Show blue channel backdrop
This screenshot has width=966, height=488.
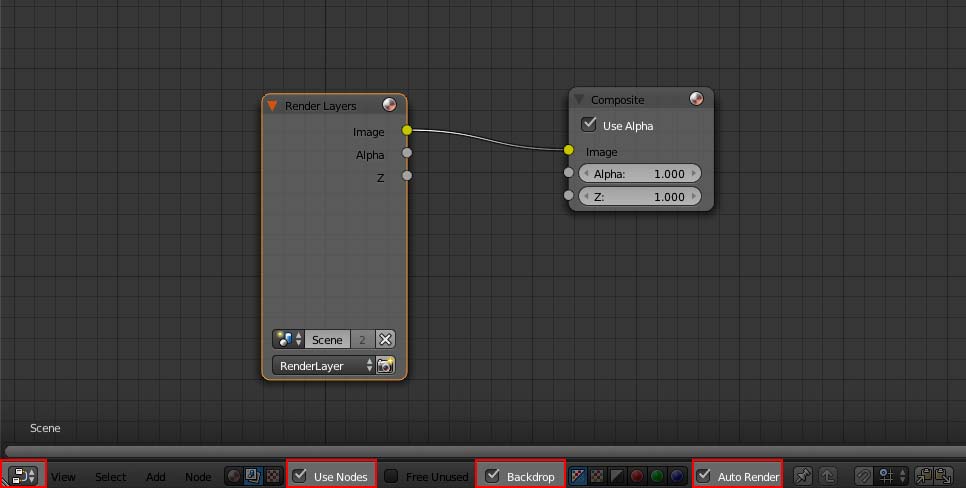coord(677,476)
